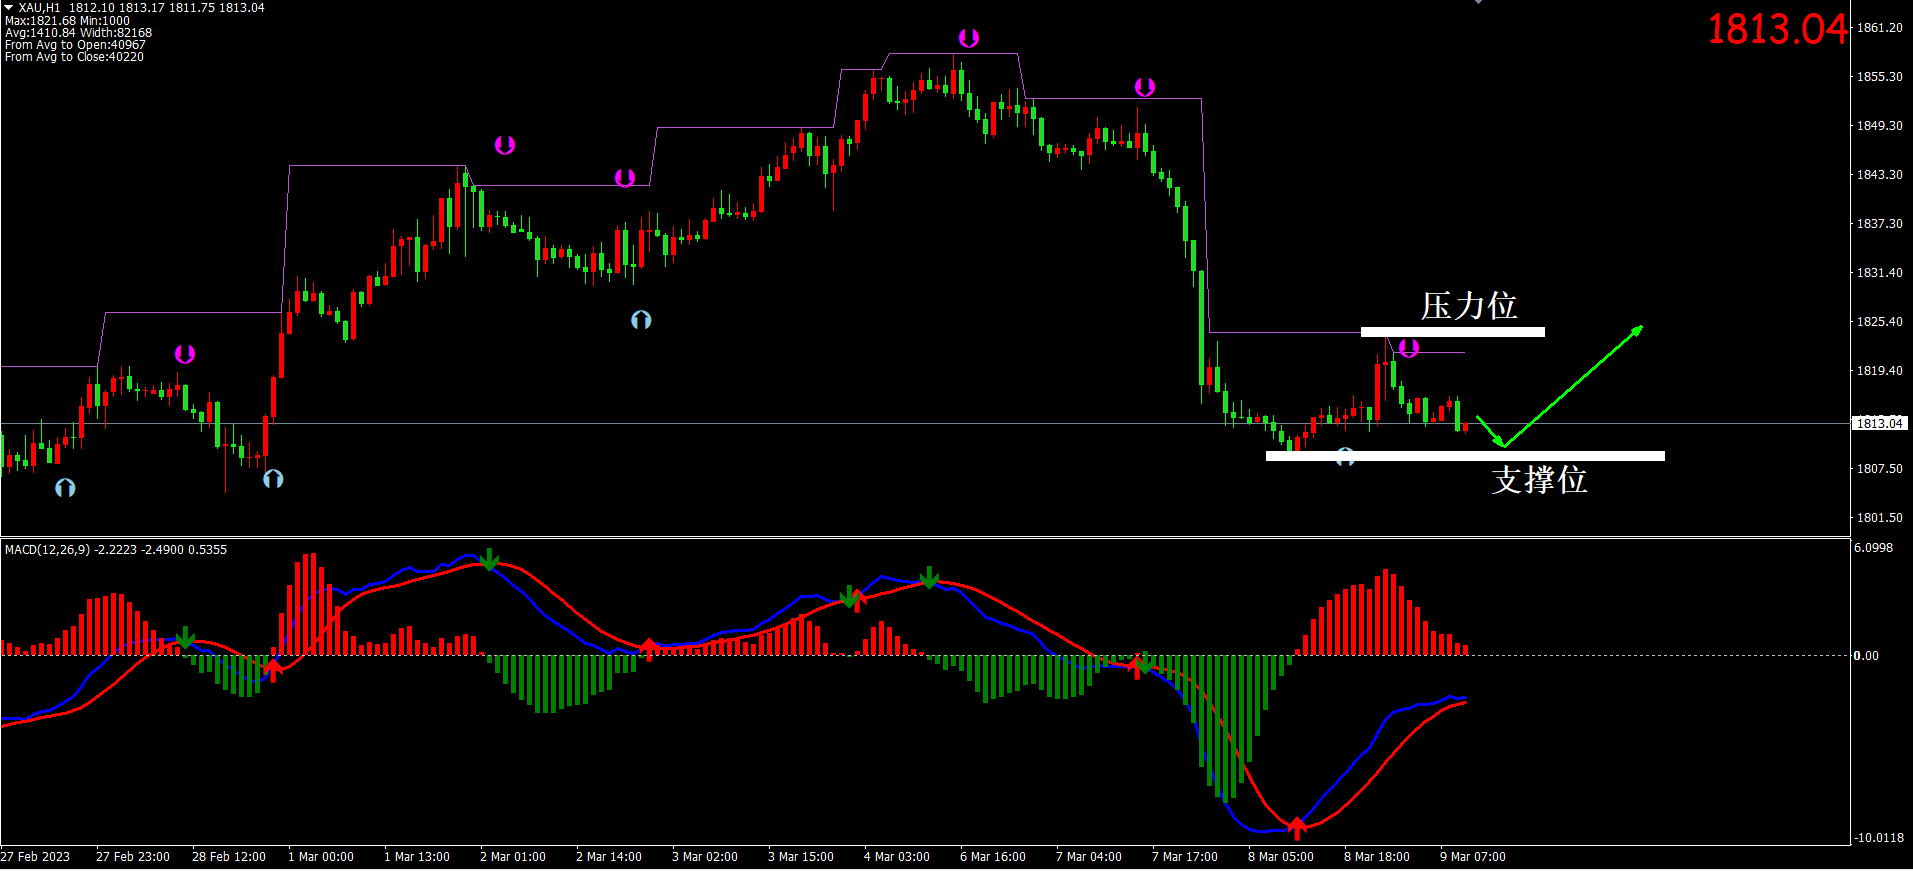Click the magenta arrow marker above the 28 Feb morning candles

[185, 354]
